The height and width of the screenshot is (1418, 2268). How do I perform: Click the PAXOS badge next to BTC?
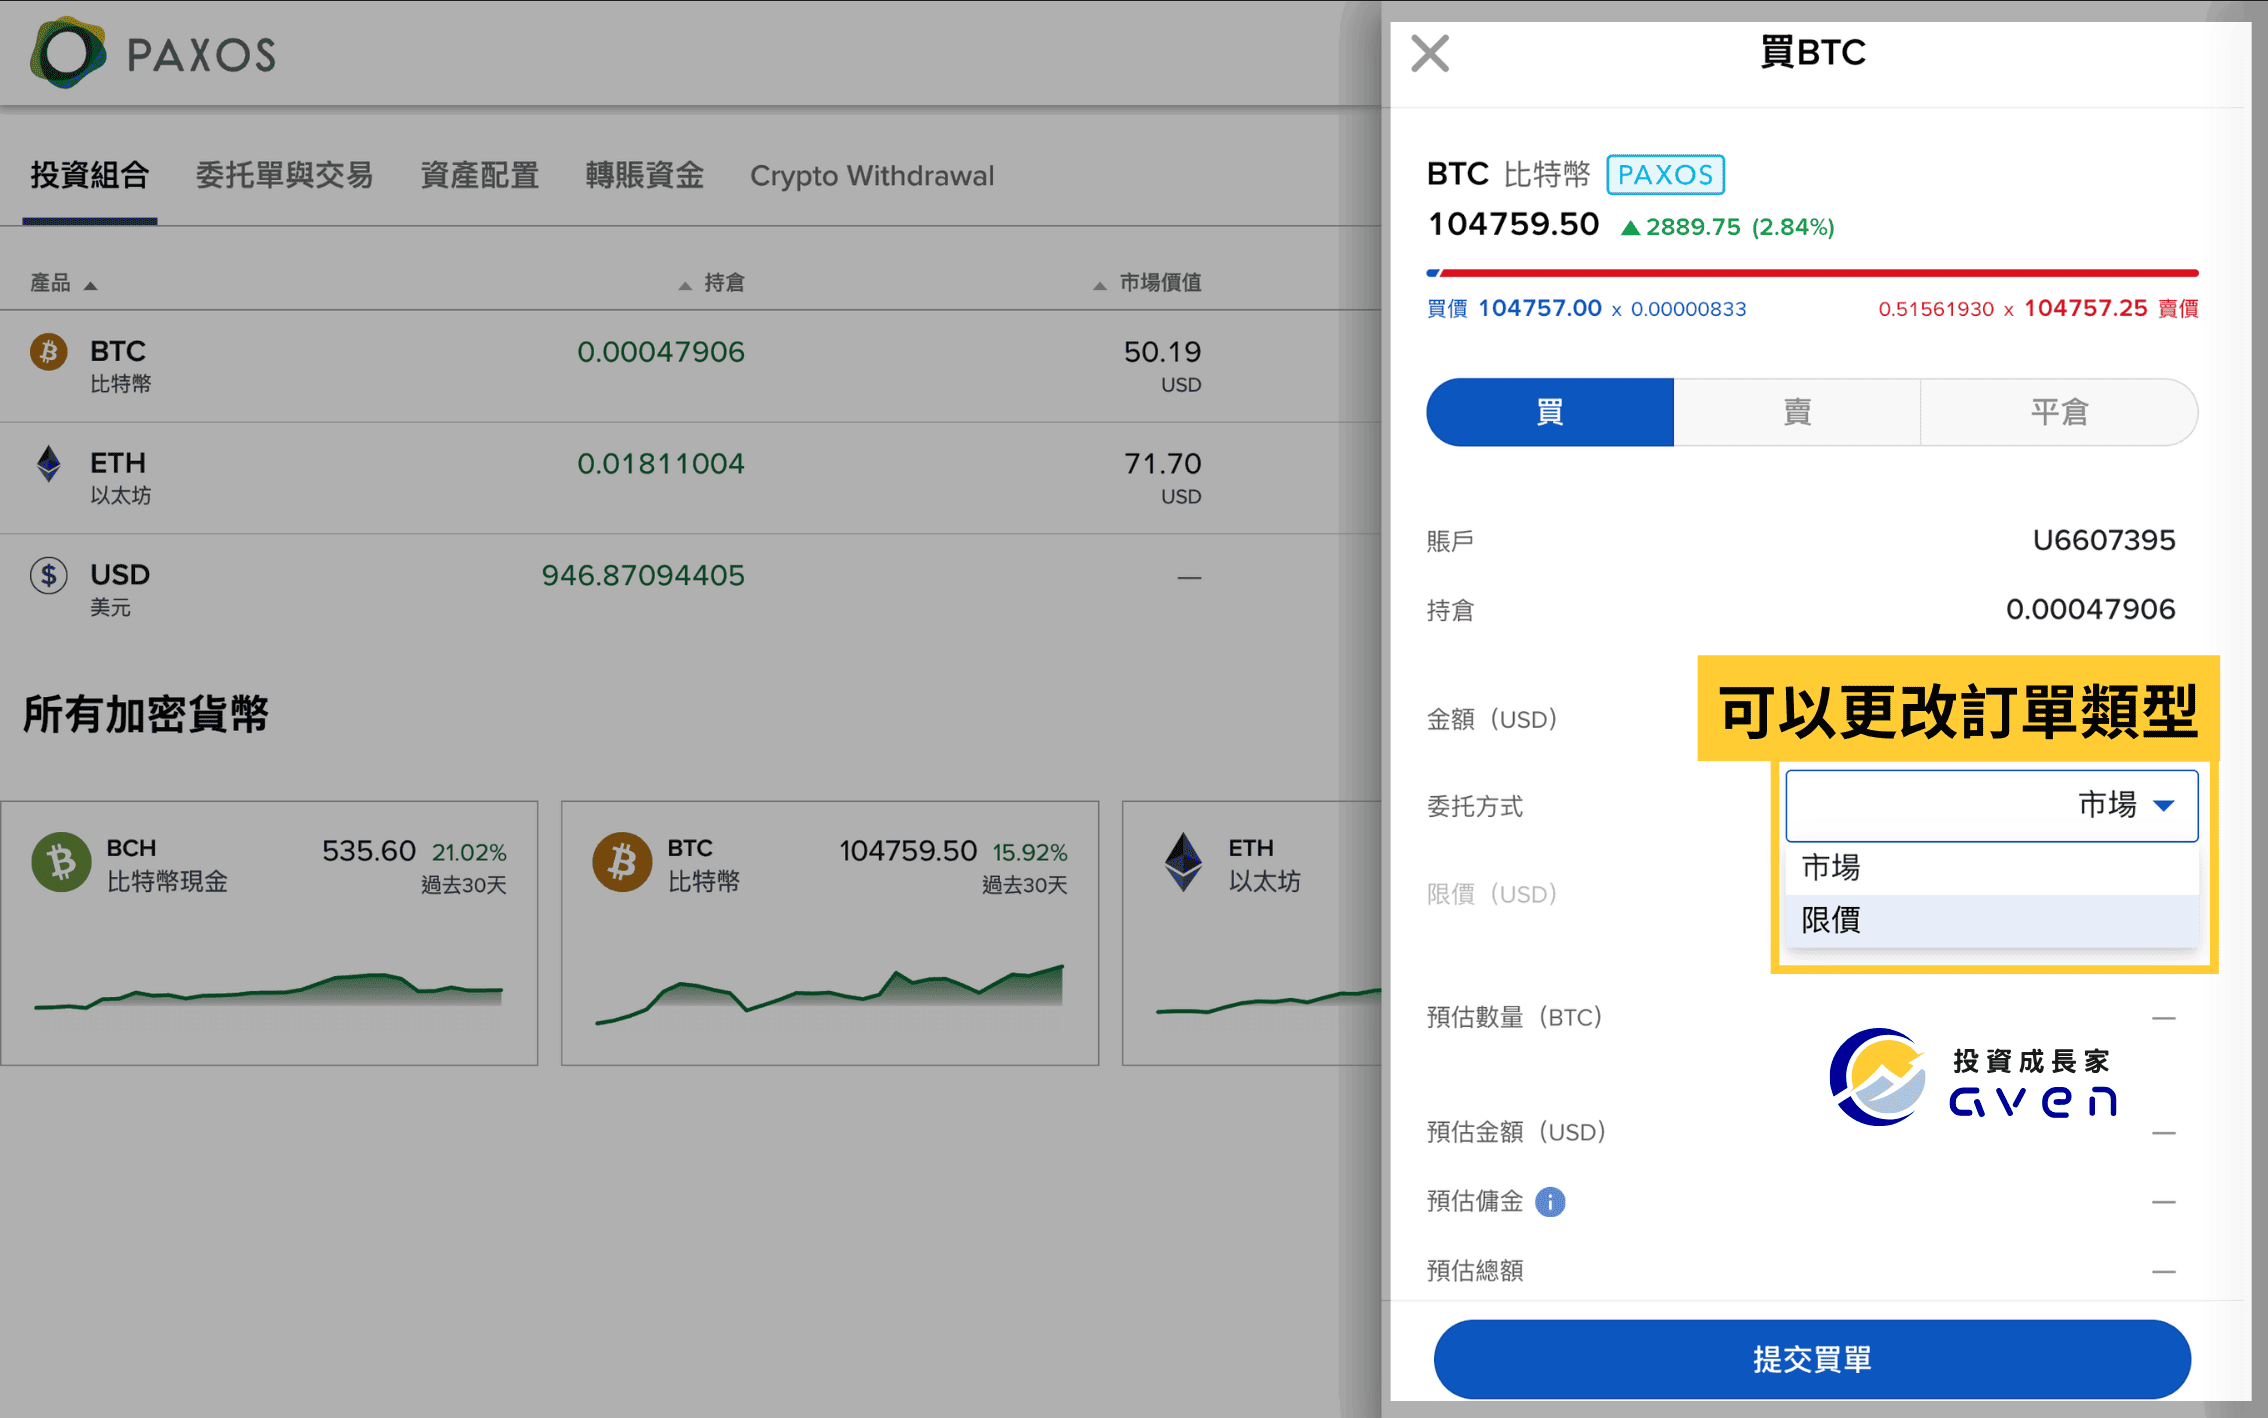[1665, 174]
